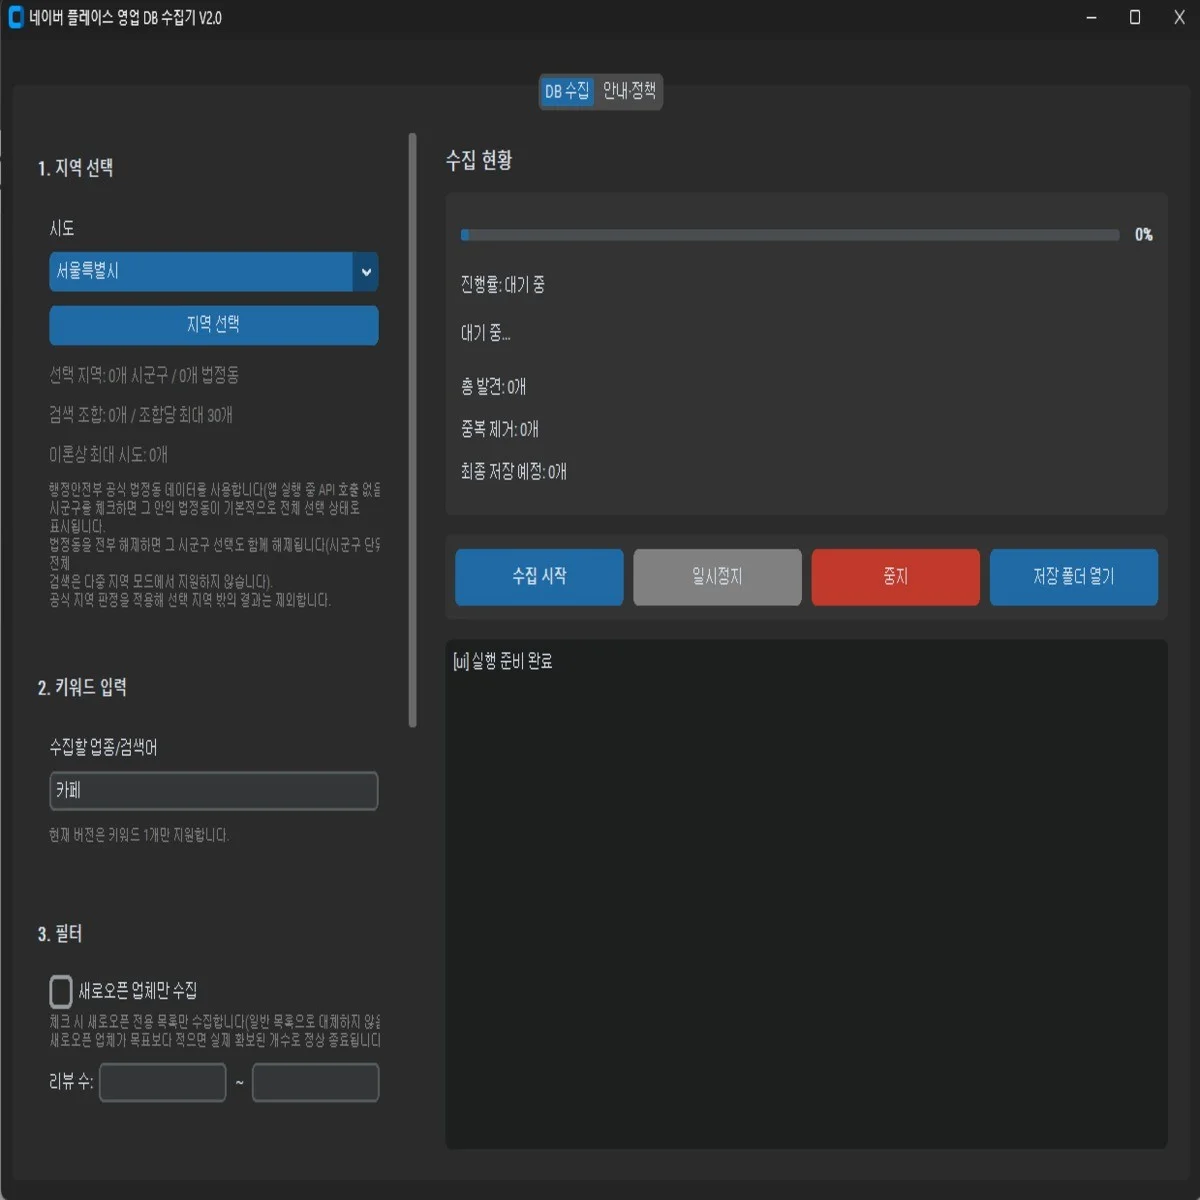
Task: Click the left panel vertical scrollbar
Action: point(413,430)
